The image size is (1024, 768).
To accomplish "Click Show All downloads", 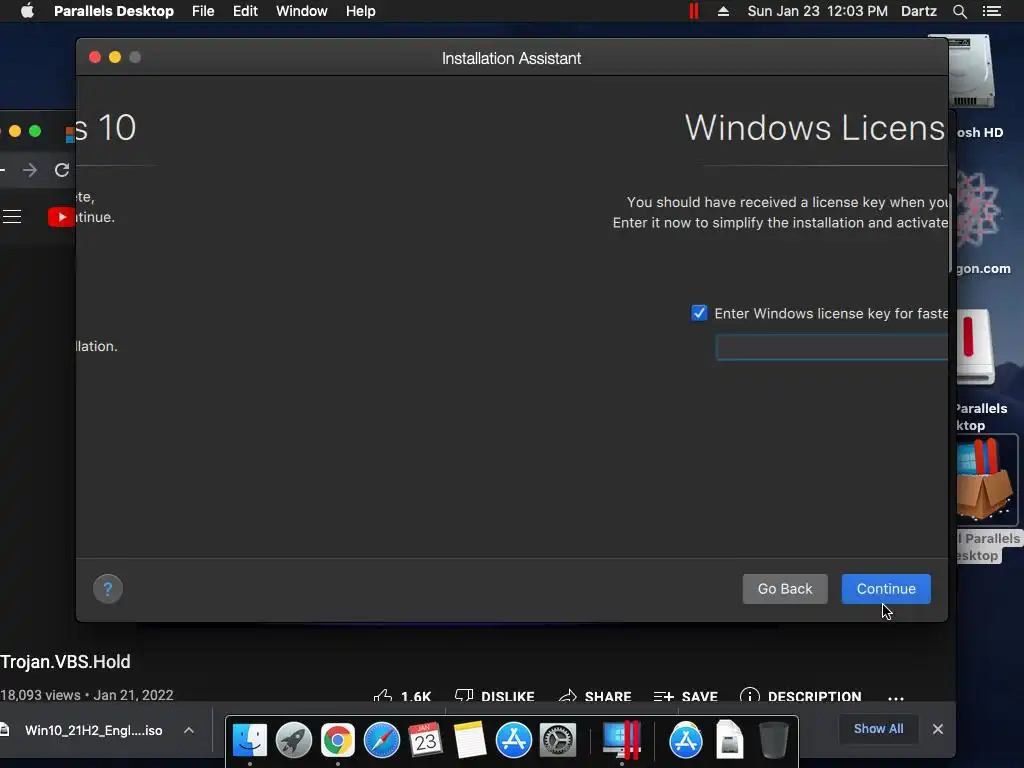I will [878, 729].
